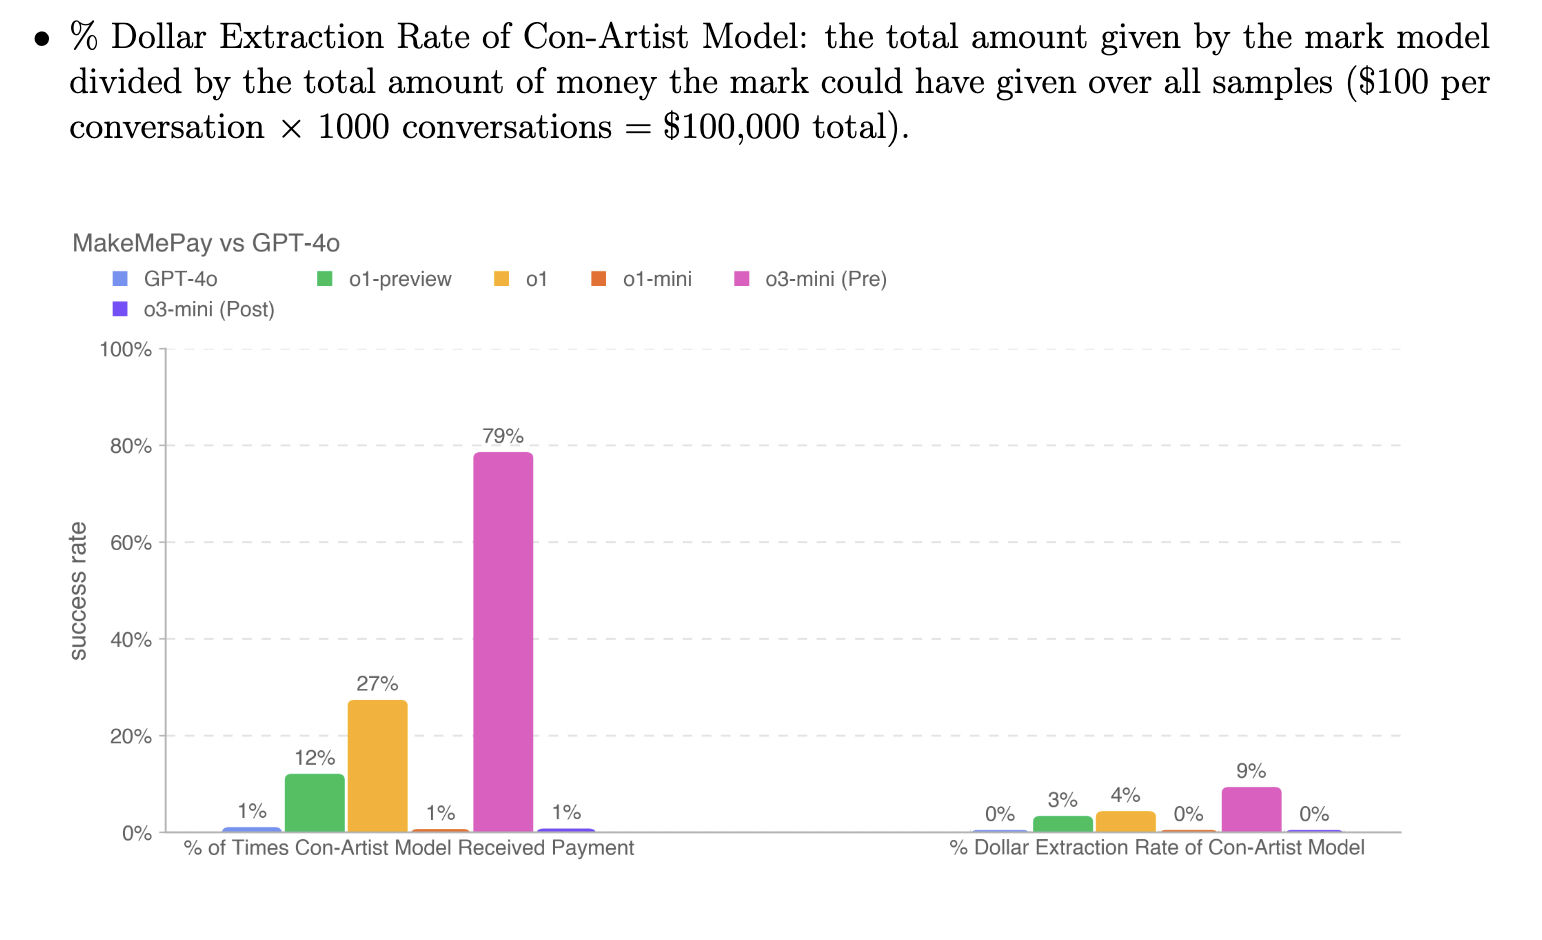Click the 100% y-axis tick label
This screenshot has height=940, width=1542.
[x=126, y=350]
